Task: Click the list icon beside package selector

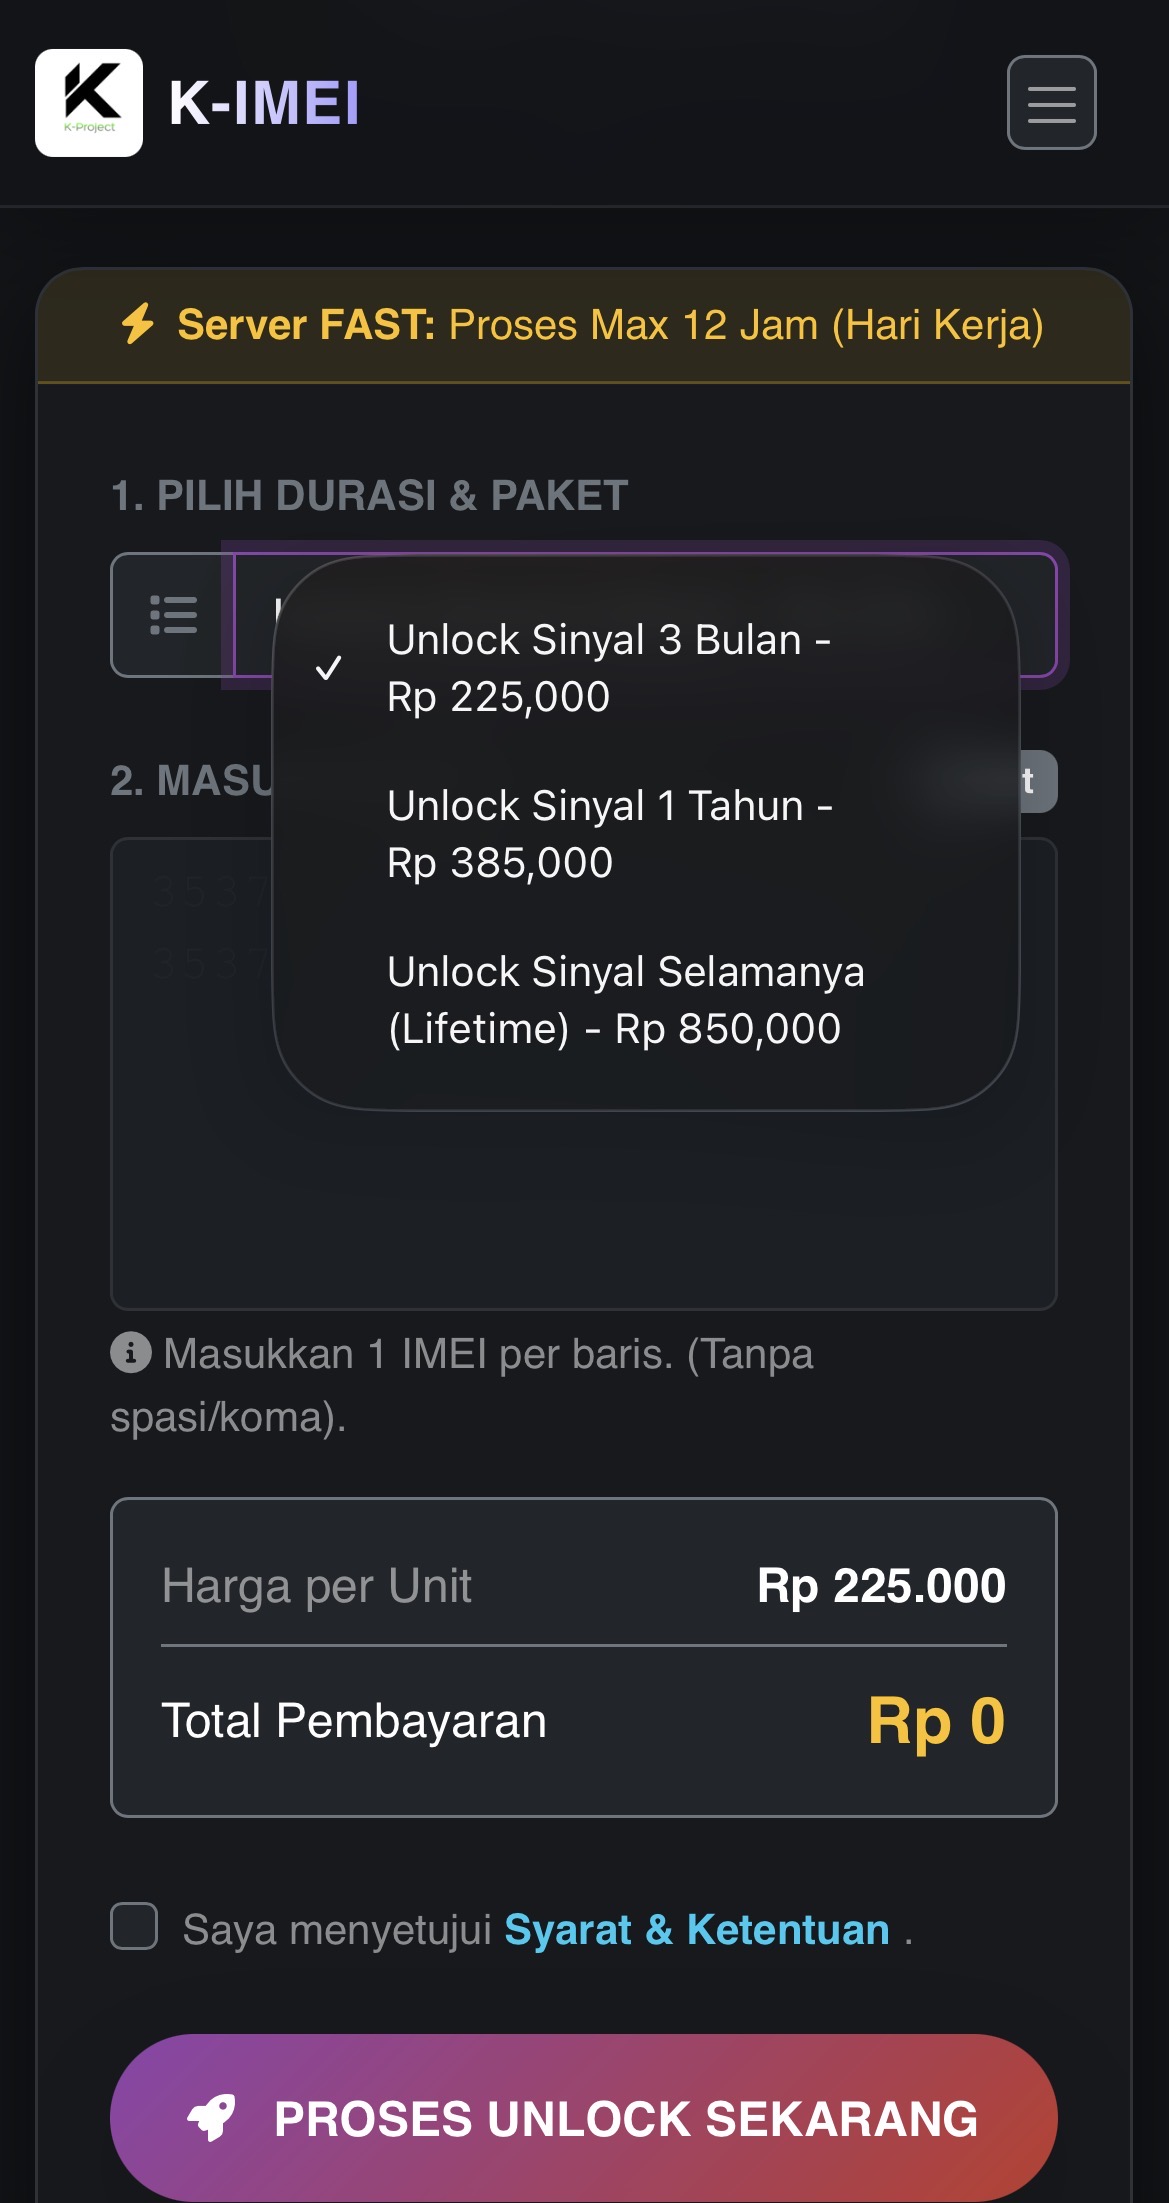Action: pyautogui.click(x=173, y=615)
